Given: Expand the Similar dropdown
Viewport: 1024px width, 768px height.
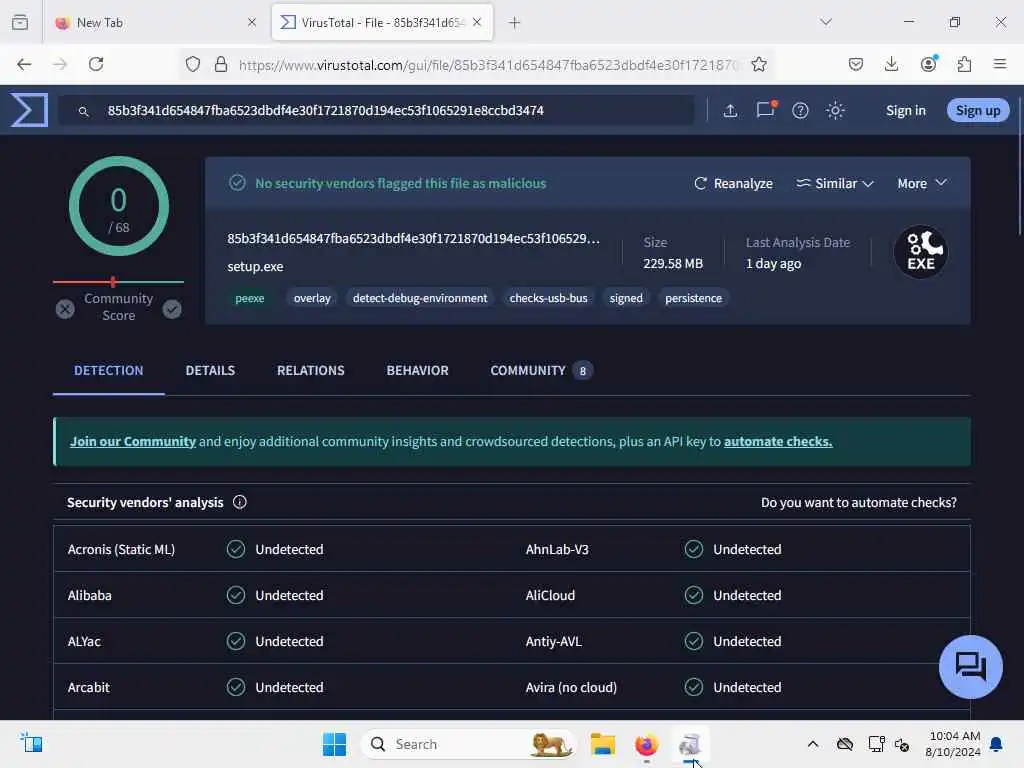Looking at the screenshot, I should click(x=835, y=184).
